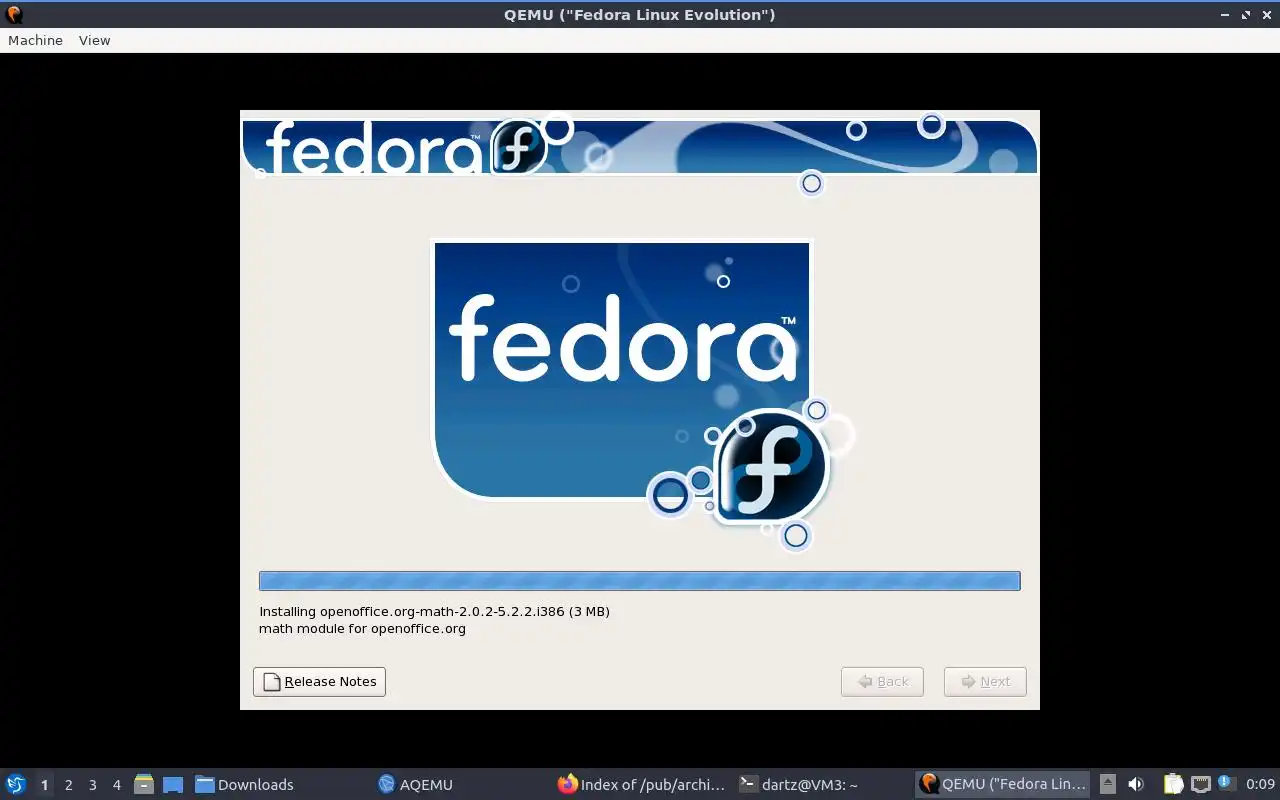1280x800 pixels.
Task: Switch to workspace 2
Action: [x=68, y=785]
